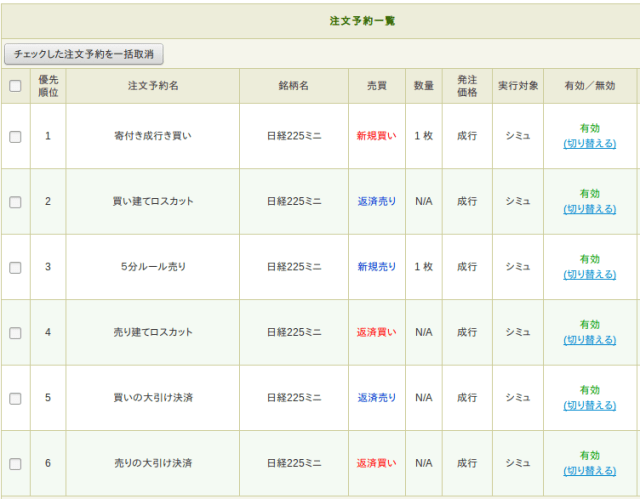Click 成行 price in 買いの大引け決済 row
640x499 pixels.
(467, 398)
